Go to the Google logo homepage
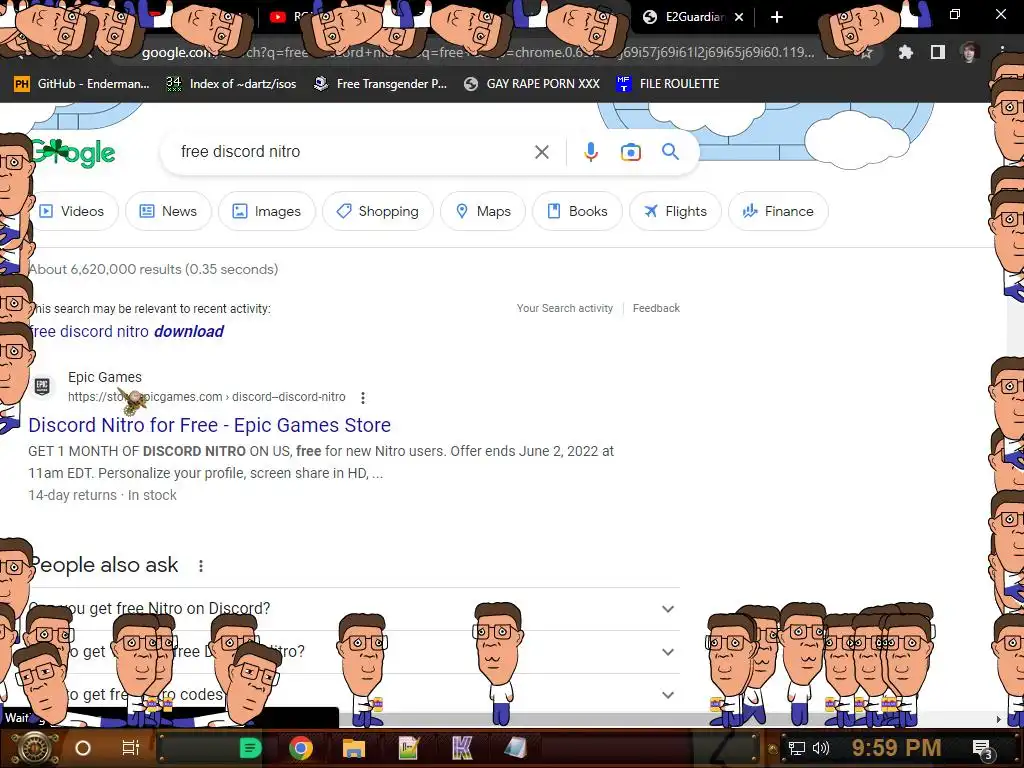This screenshot has width=1024, height=768. (x=73, y=153)
